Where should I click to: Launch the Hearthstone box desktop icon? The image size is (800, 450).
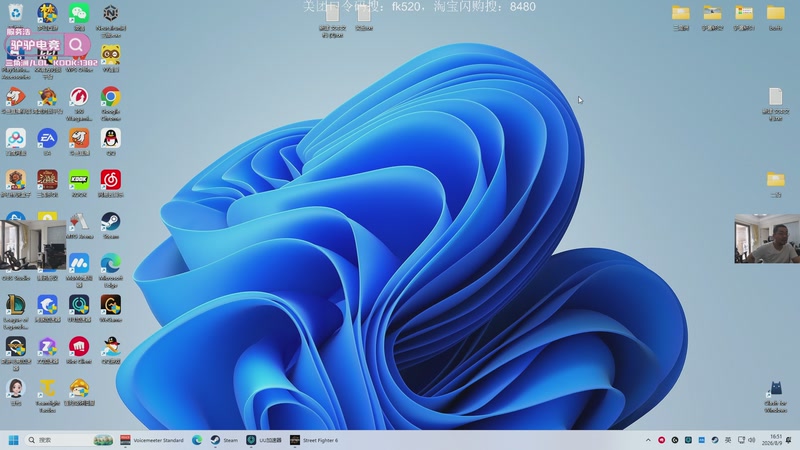(16, 180)
